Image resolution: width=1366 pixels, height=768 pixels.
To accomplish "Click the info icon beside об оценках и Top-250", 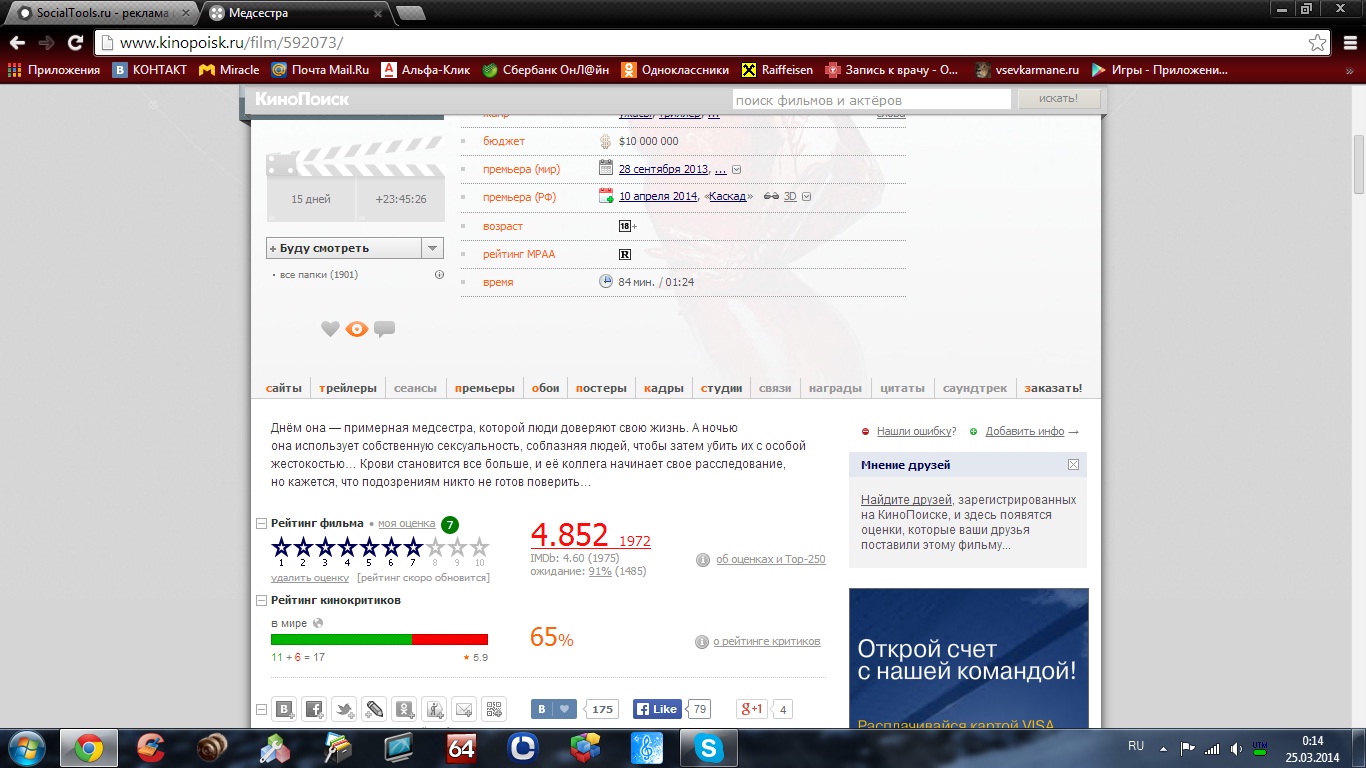I will click(703, 560).
